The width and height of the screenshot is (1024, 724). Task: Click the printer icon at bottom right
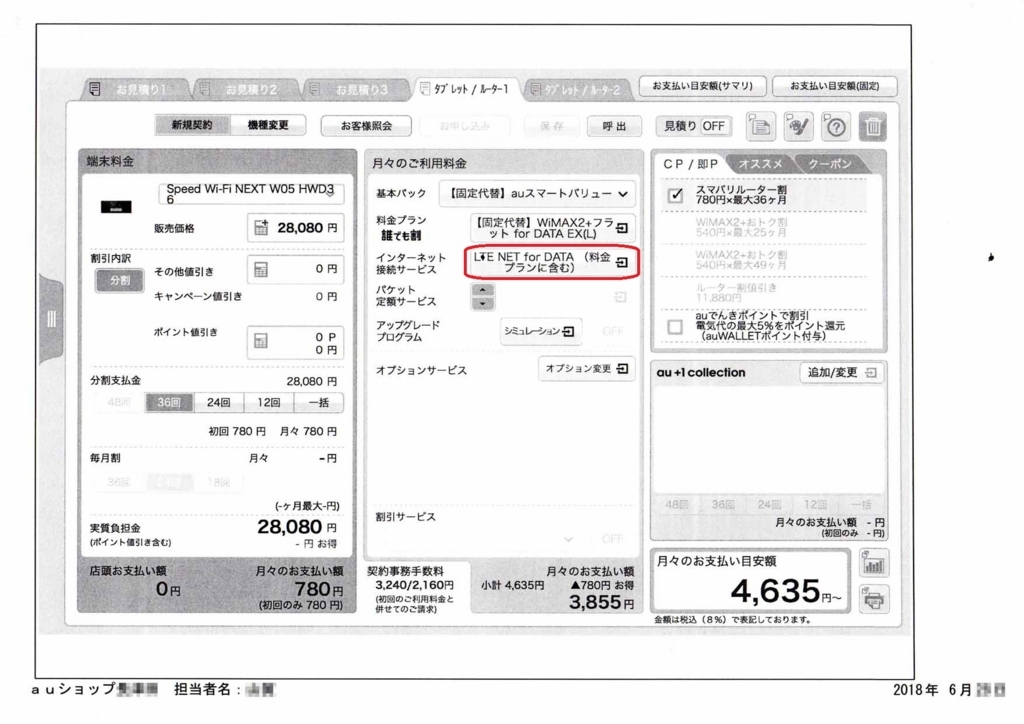coord(874,599)
